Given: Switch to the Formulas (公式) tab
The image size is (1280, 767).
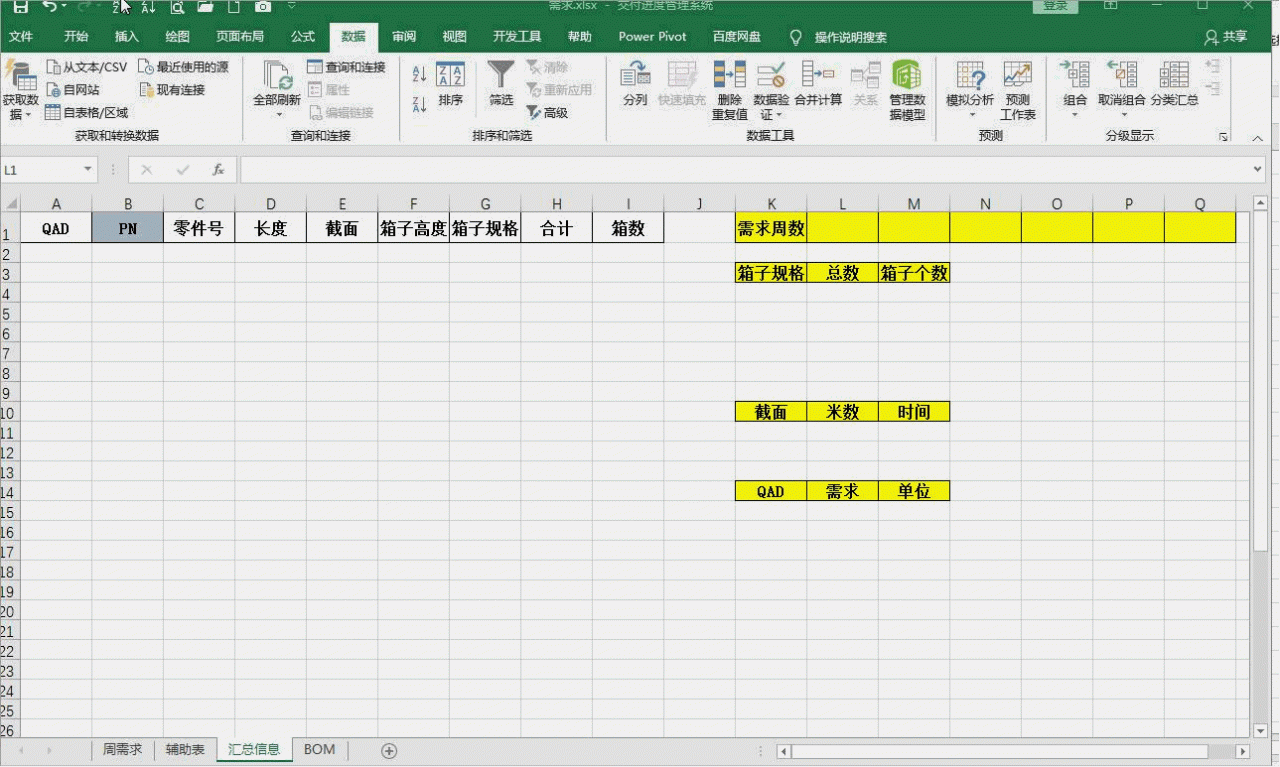Looking at the screenshot, I should tap(303, 37).
